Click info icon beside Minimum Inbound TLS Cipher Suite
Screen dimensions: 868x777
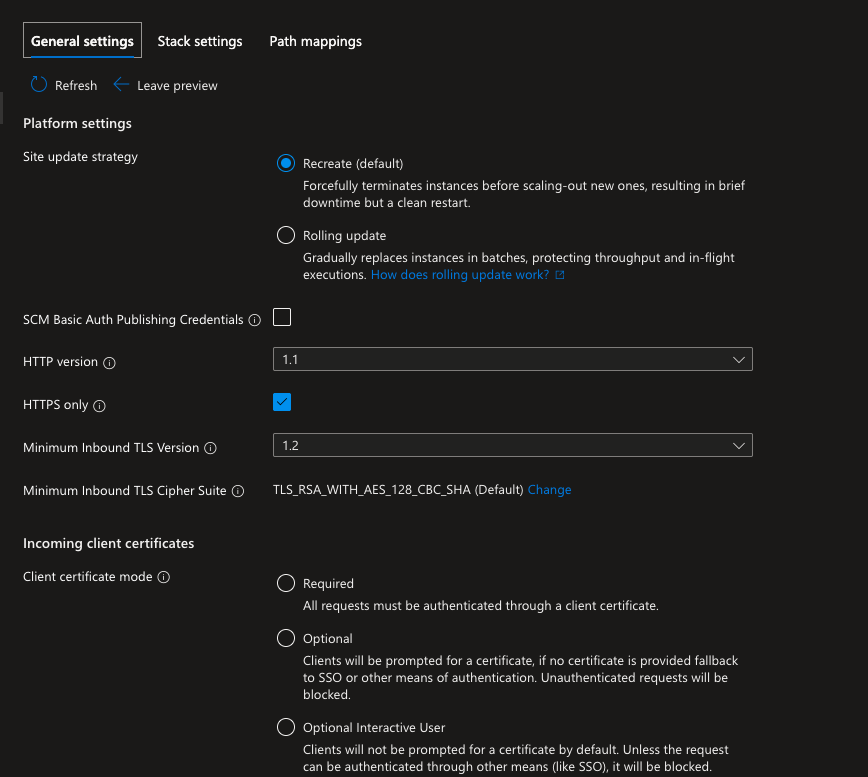pyautogui.click(x=237, y=491)
